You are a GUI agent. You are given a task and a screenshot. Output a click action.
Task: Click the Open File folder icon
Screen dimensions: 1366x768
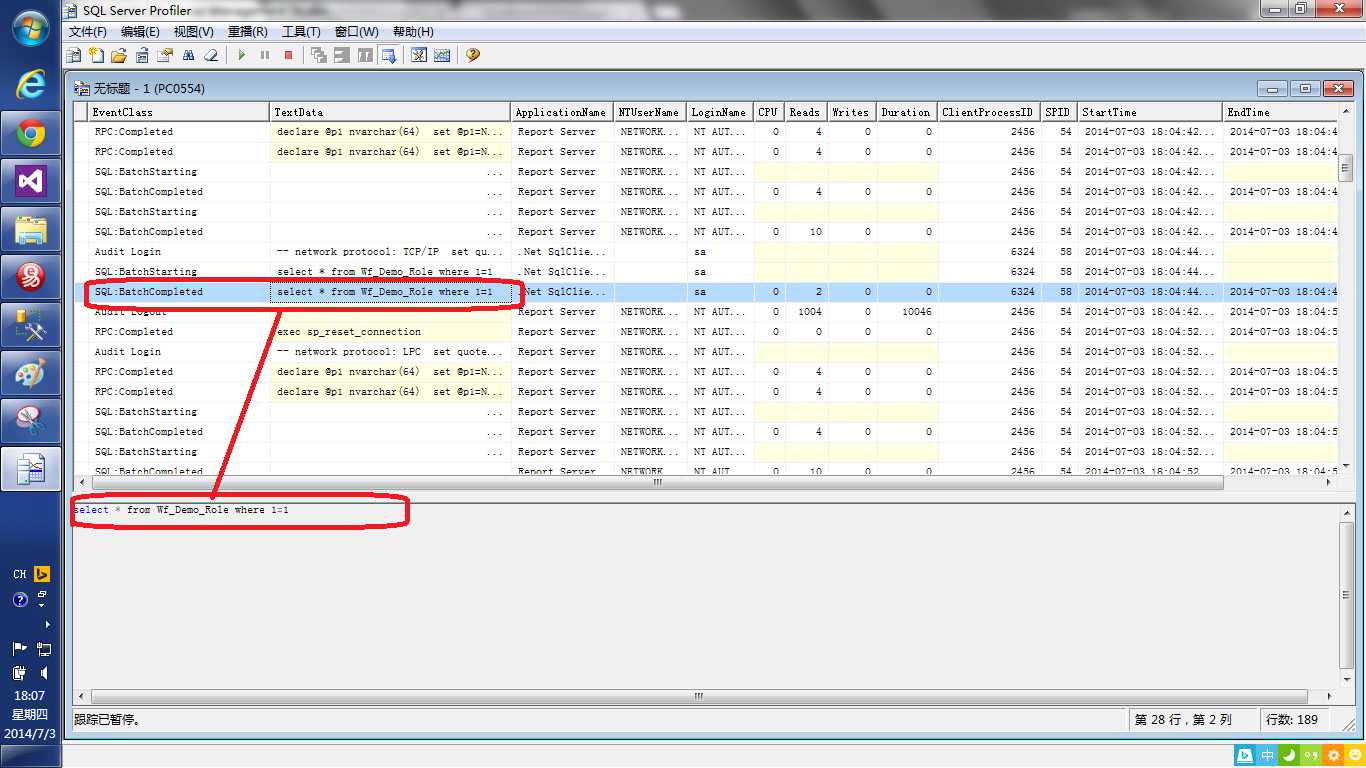(119, 55)
